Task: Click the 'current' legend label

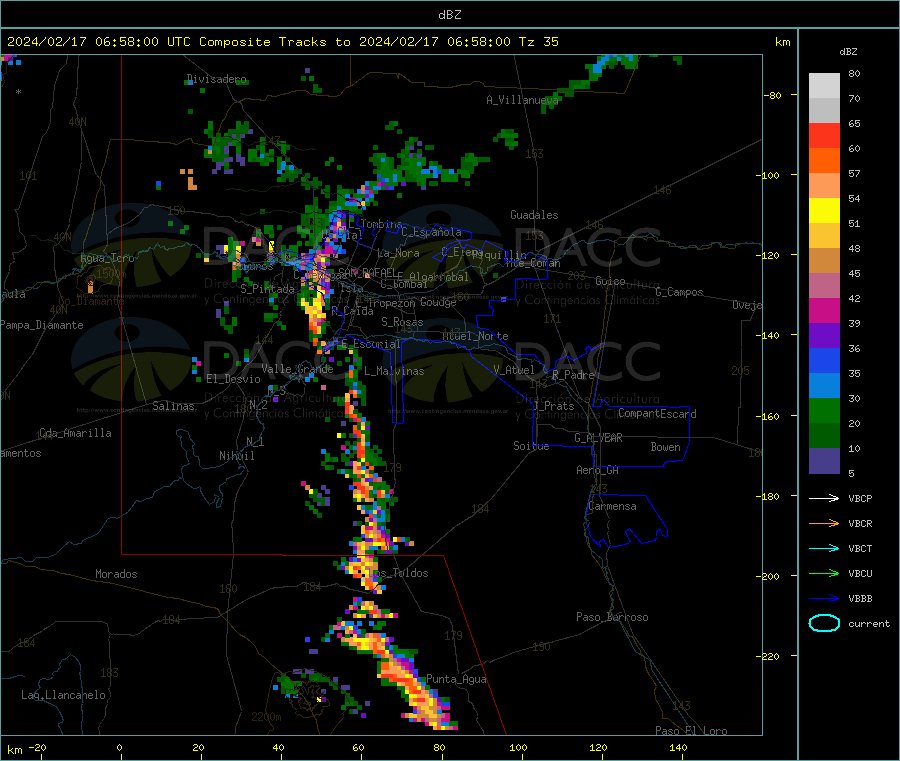Action: click(869, 623)
